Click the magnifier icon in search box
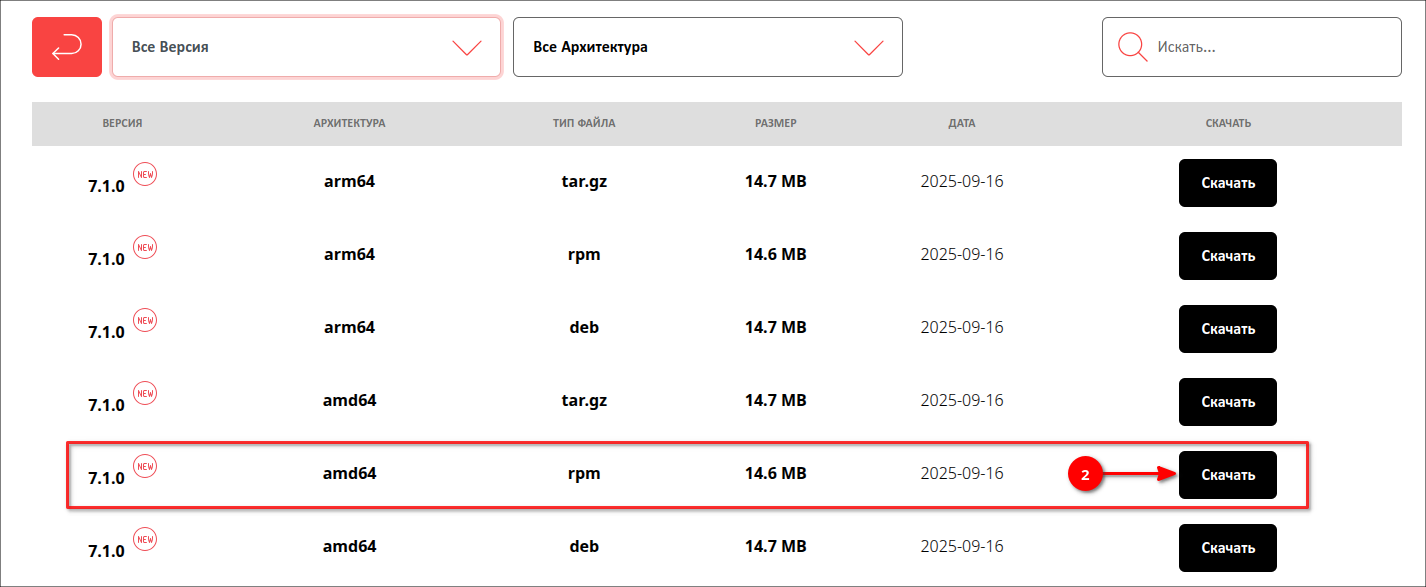The width and height of the screenshot is (1426, 587). [1132, 47]
